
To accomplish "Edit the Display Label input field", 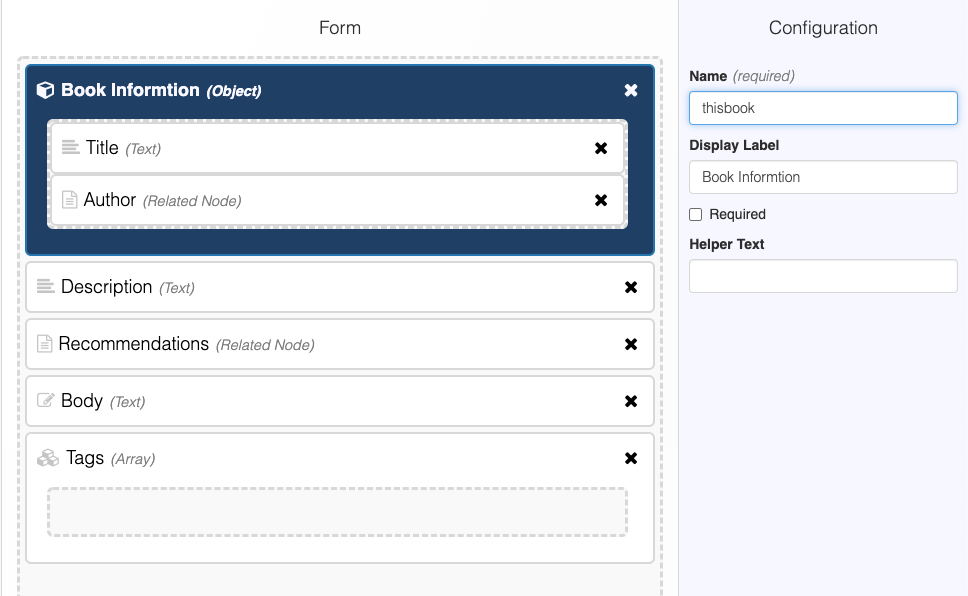I will tap(823, 177).
